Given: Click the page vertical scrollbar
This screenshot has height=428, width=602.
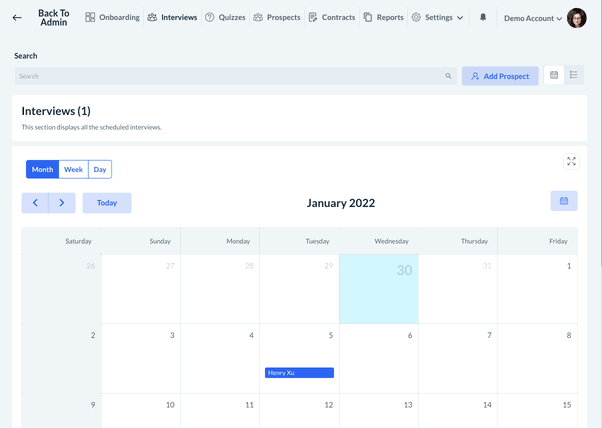Looking at the screenshot, I should [x=600, y=132].
